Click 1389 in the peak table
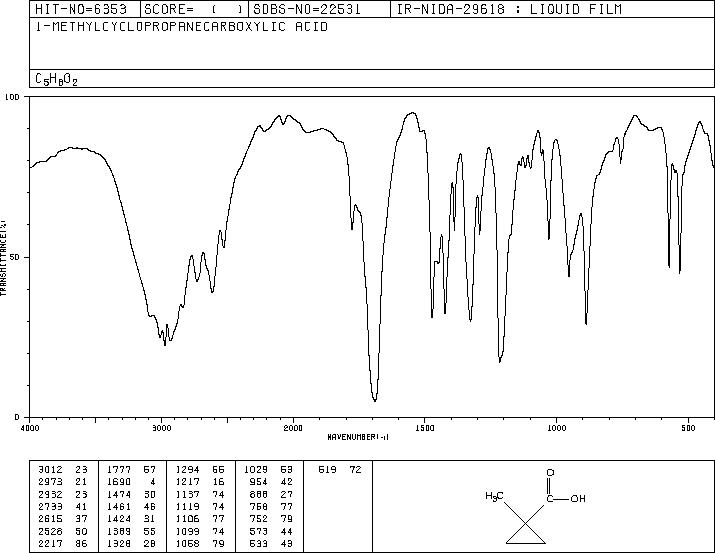Image resolution: width=715 pixels, height=553 pixels. [x=119, y=532]
